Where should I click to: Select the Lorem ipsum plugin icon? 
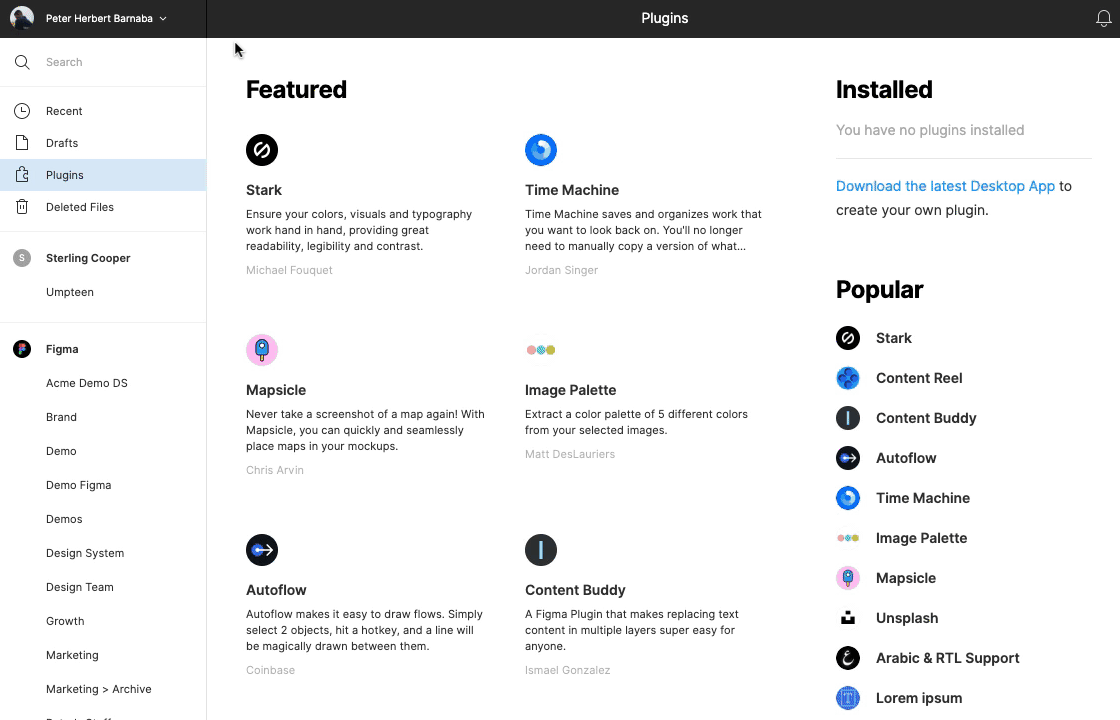click(x=848, y=698)
